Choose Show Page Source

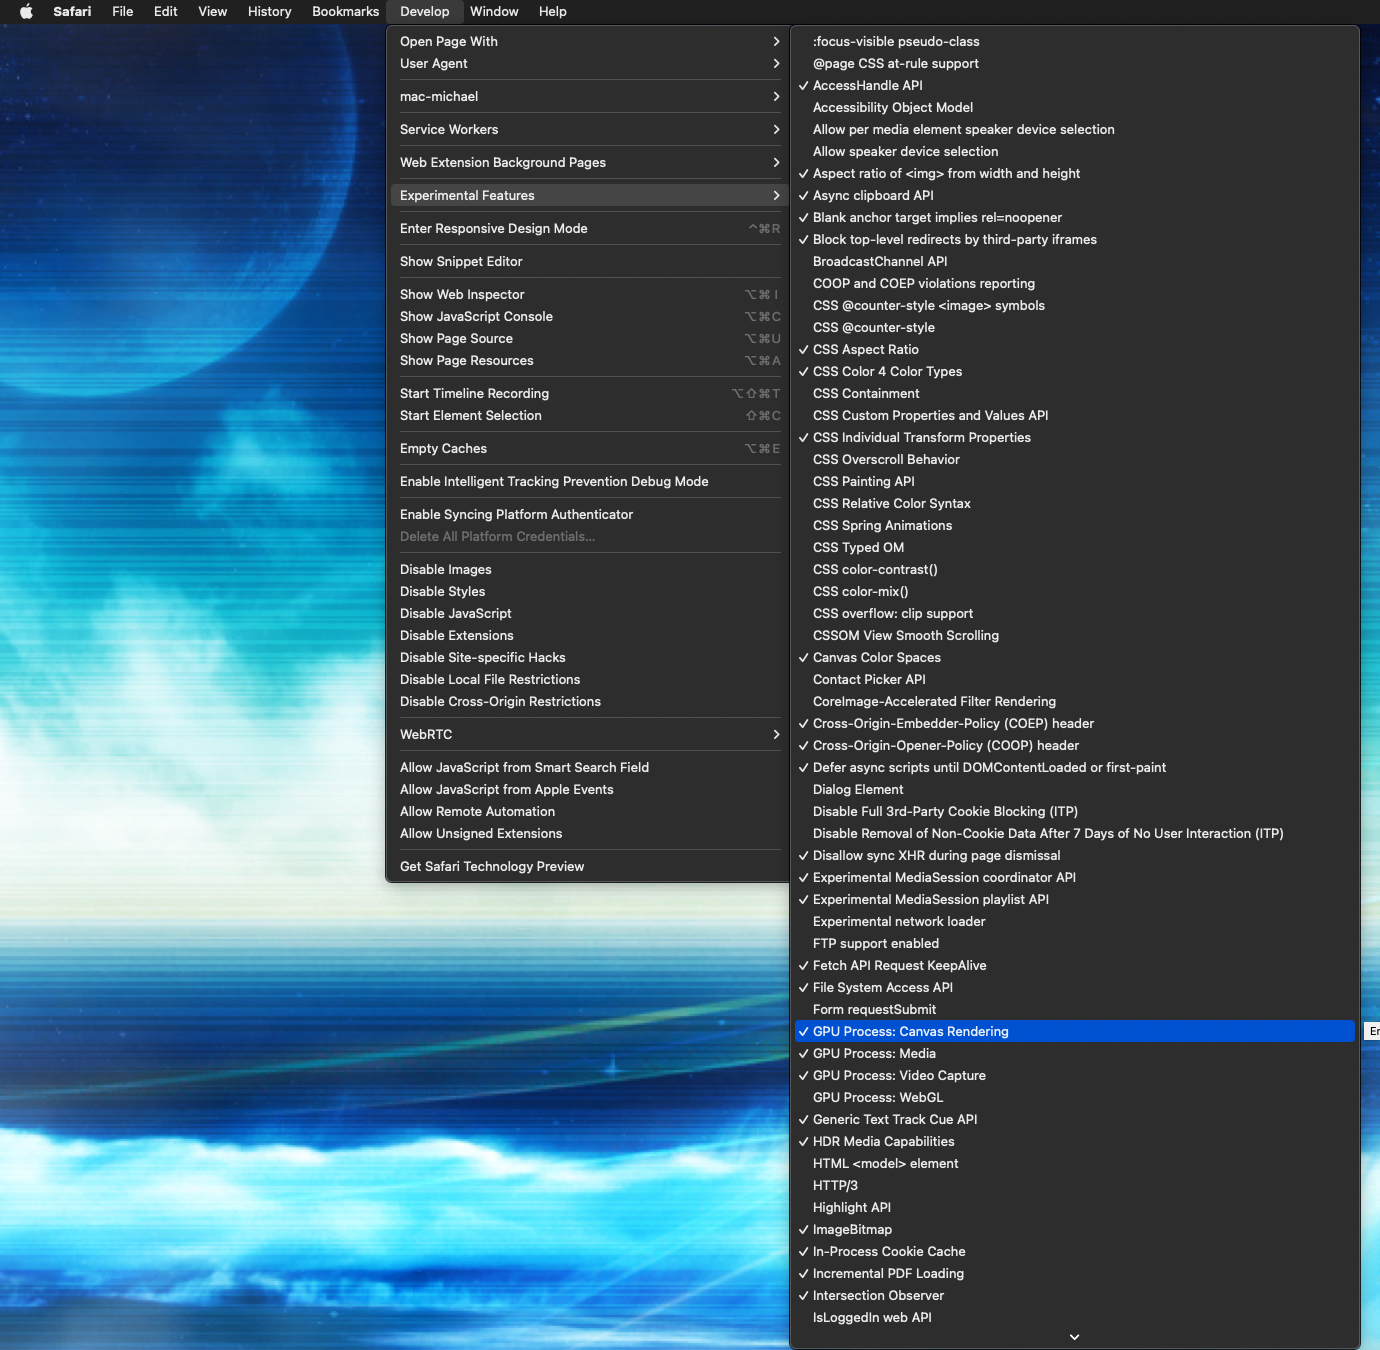click(588, 338)
